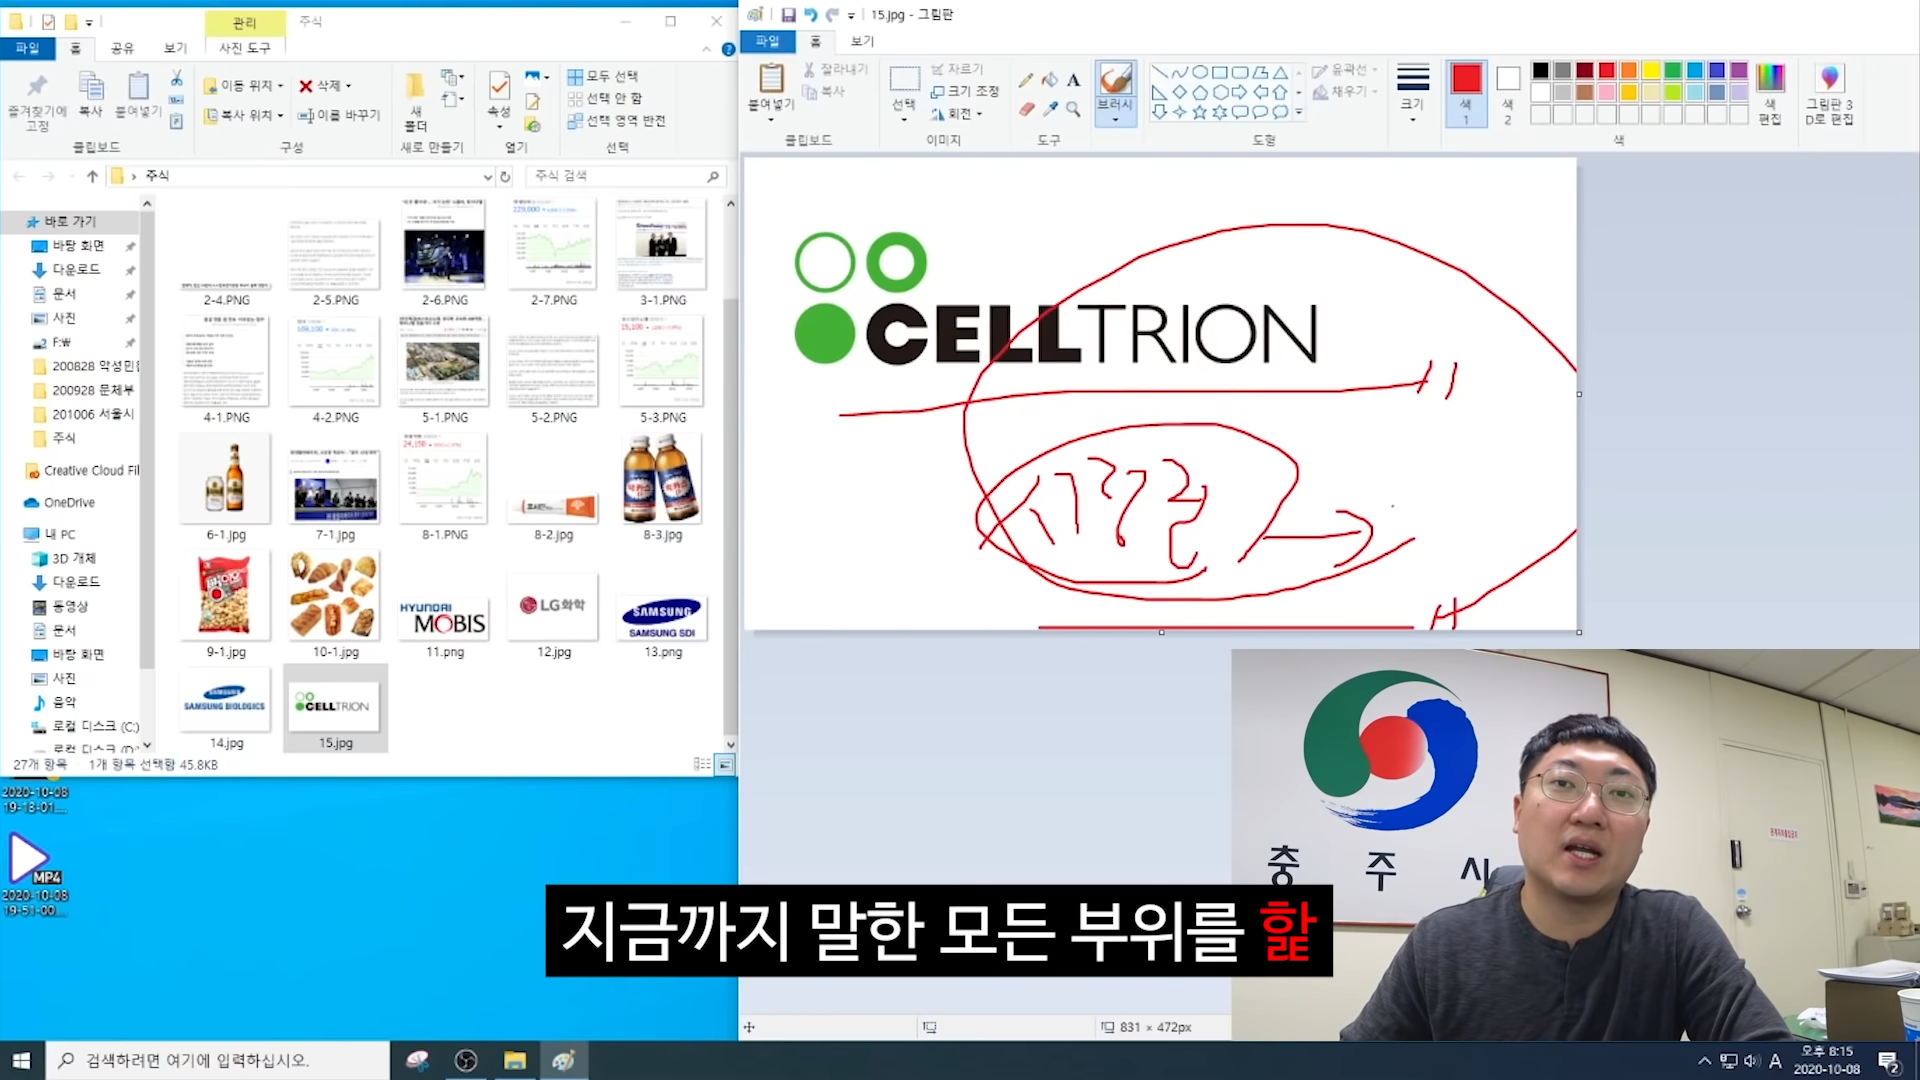
Task: Switch to Explorer Share (공유) tab
Action: pos(122,48)
